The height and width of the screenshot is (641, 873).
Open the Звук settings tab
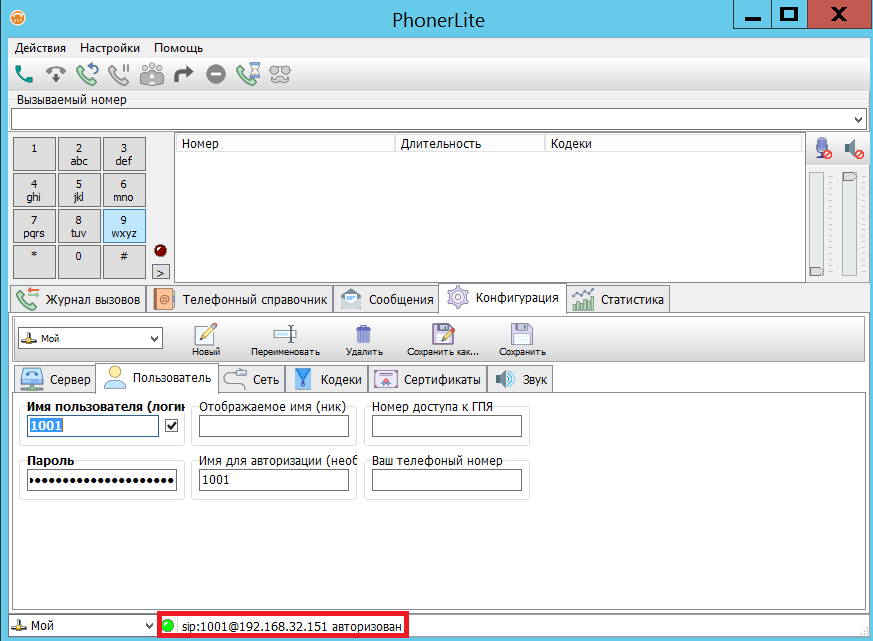tap(520, 379)
